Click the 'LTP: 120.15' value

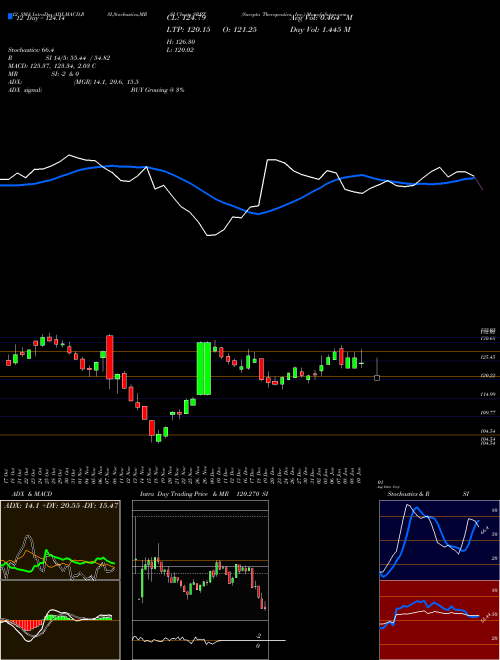click(x=189, y=30)
